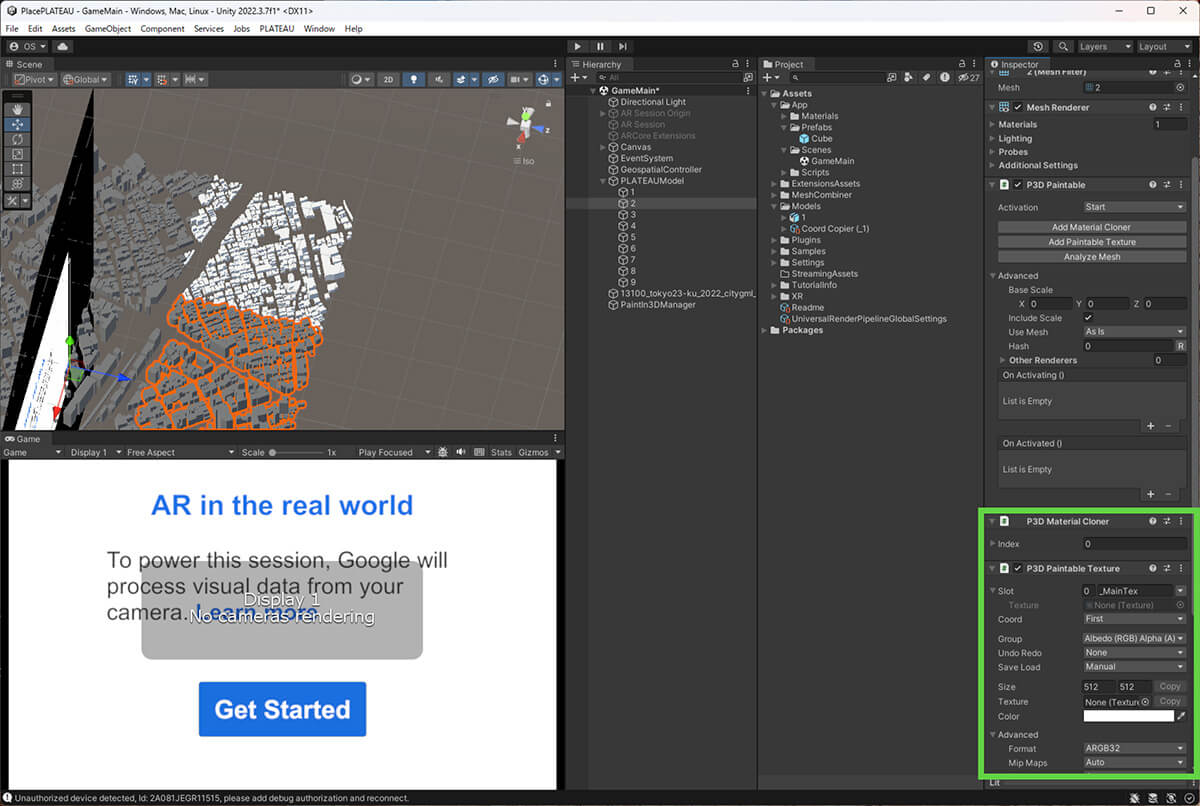Click the Hash R reset button
Viewport: 1200px width, 806px height.
click(x=1181, y=346)
